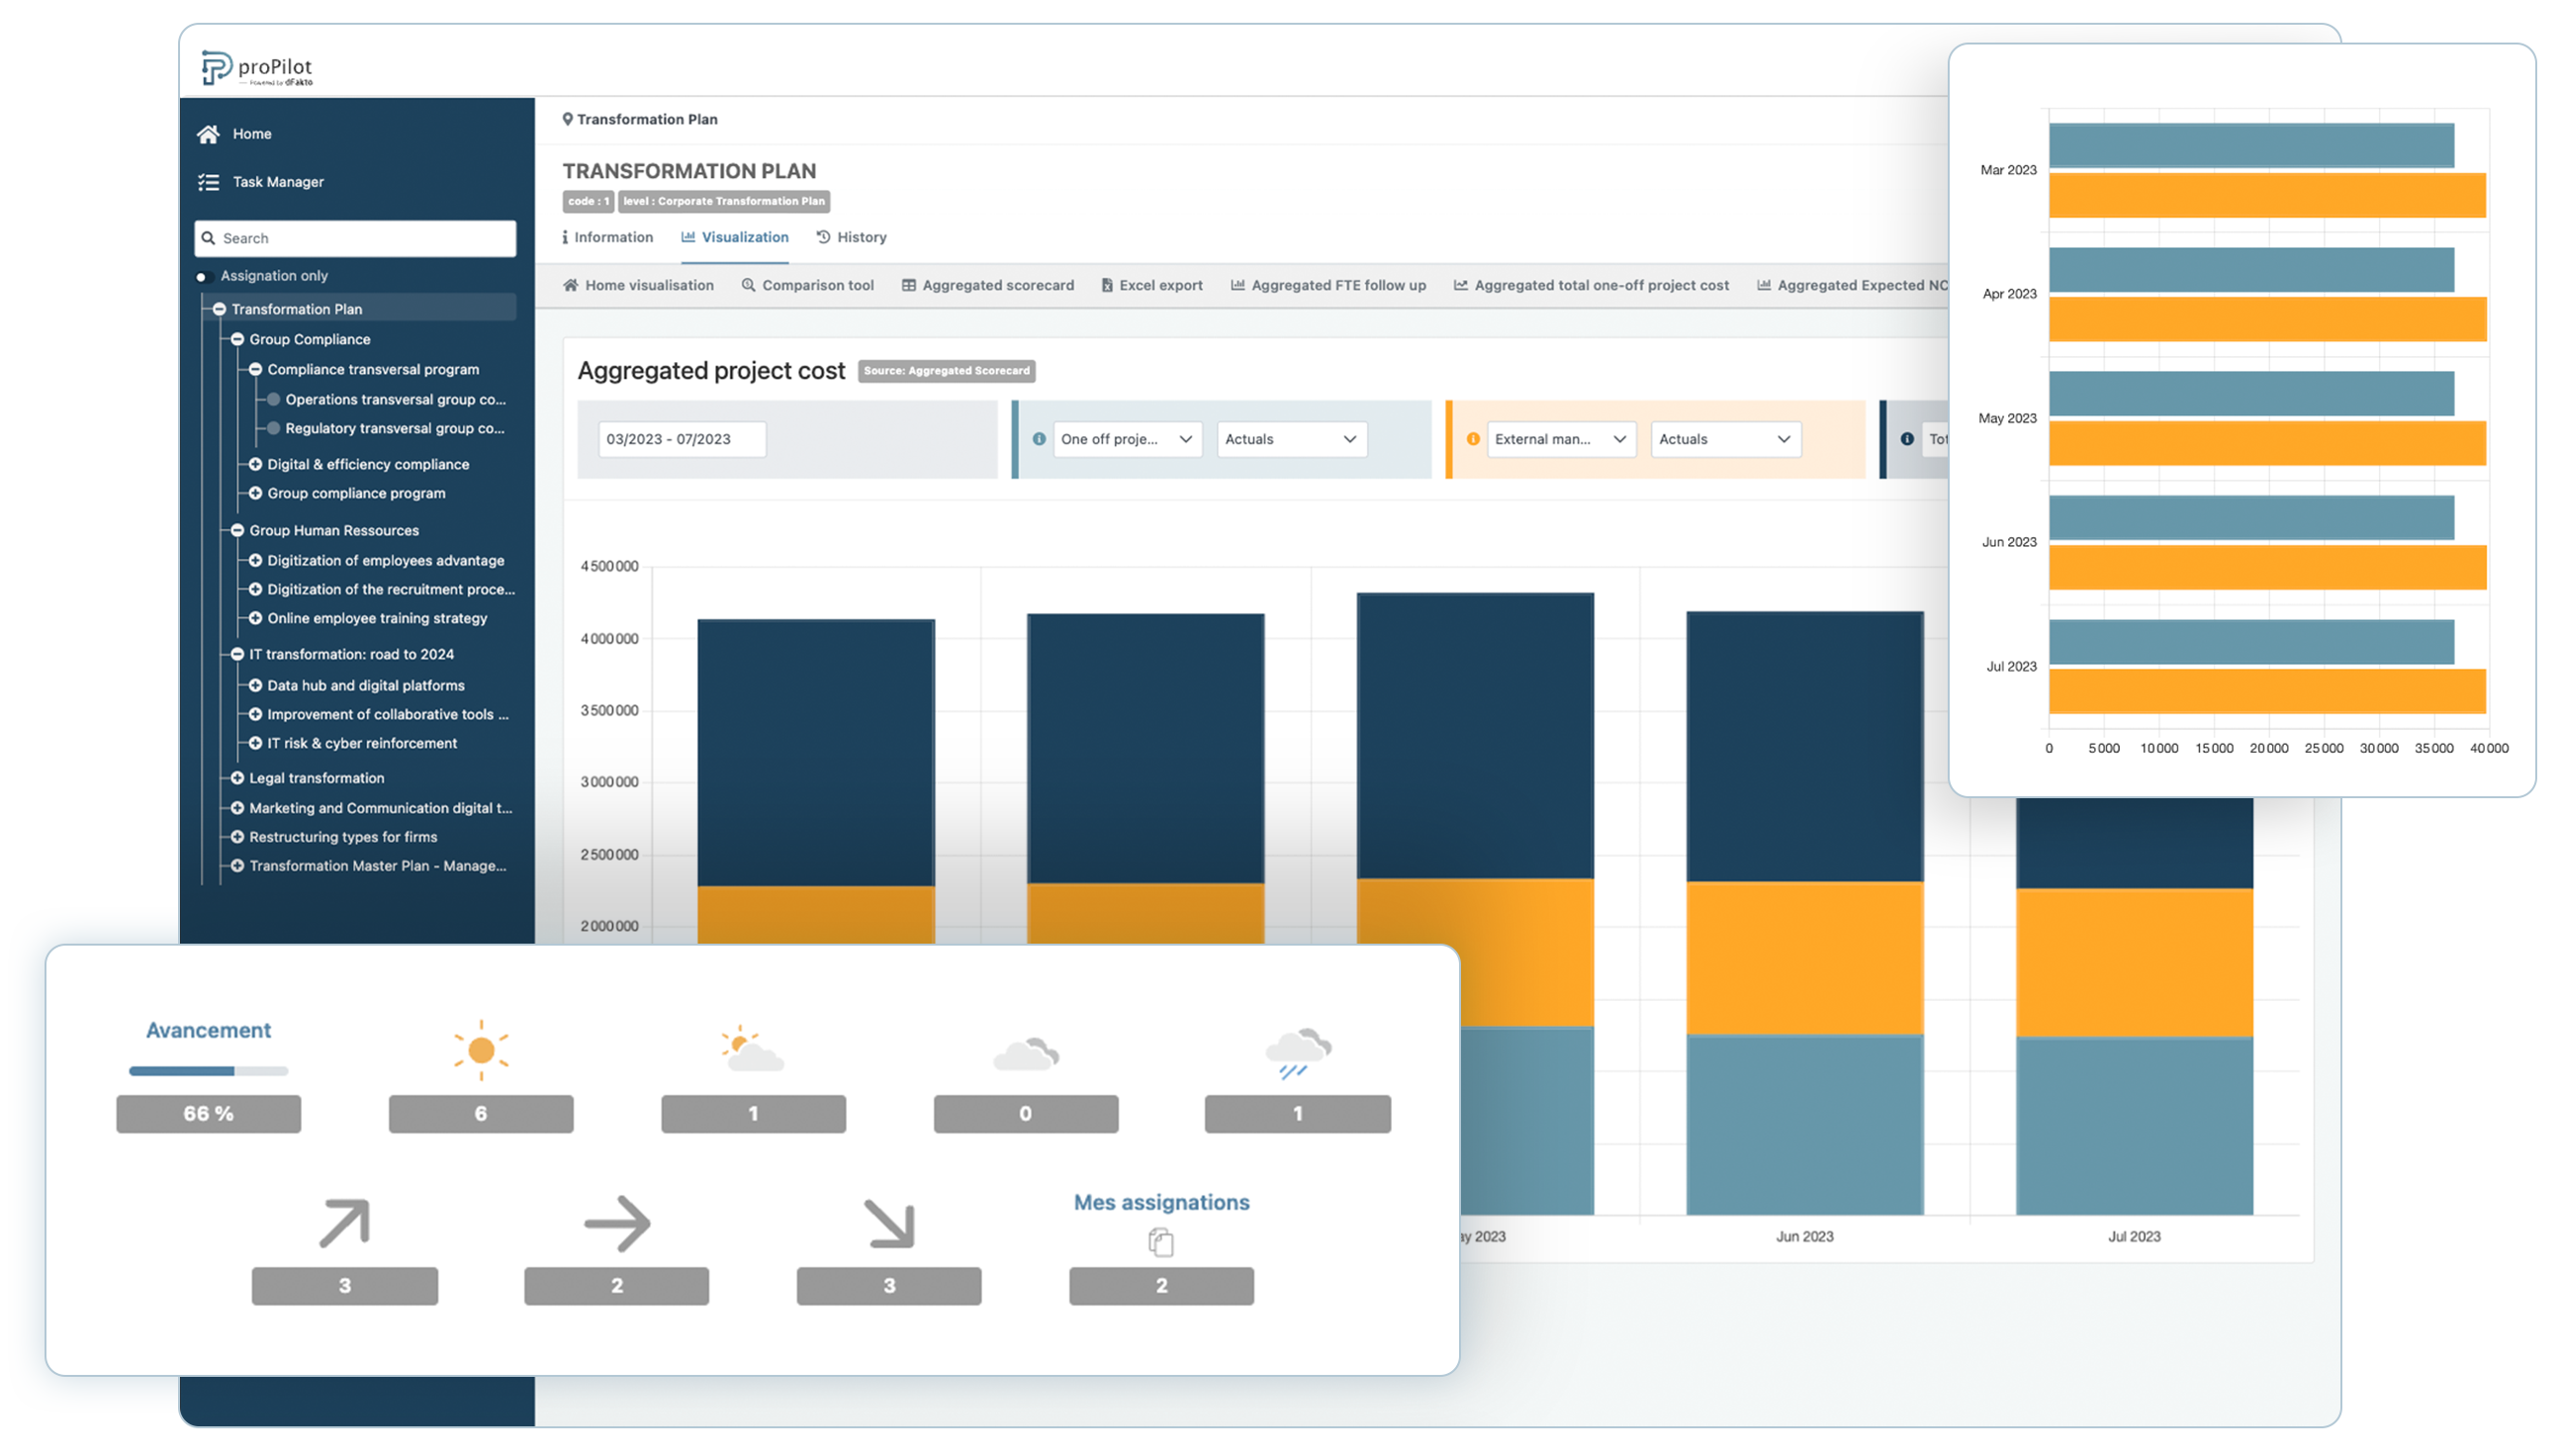
Task: Select Restructuring types for firms item
Action: pos(343,837)
